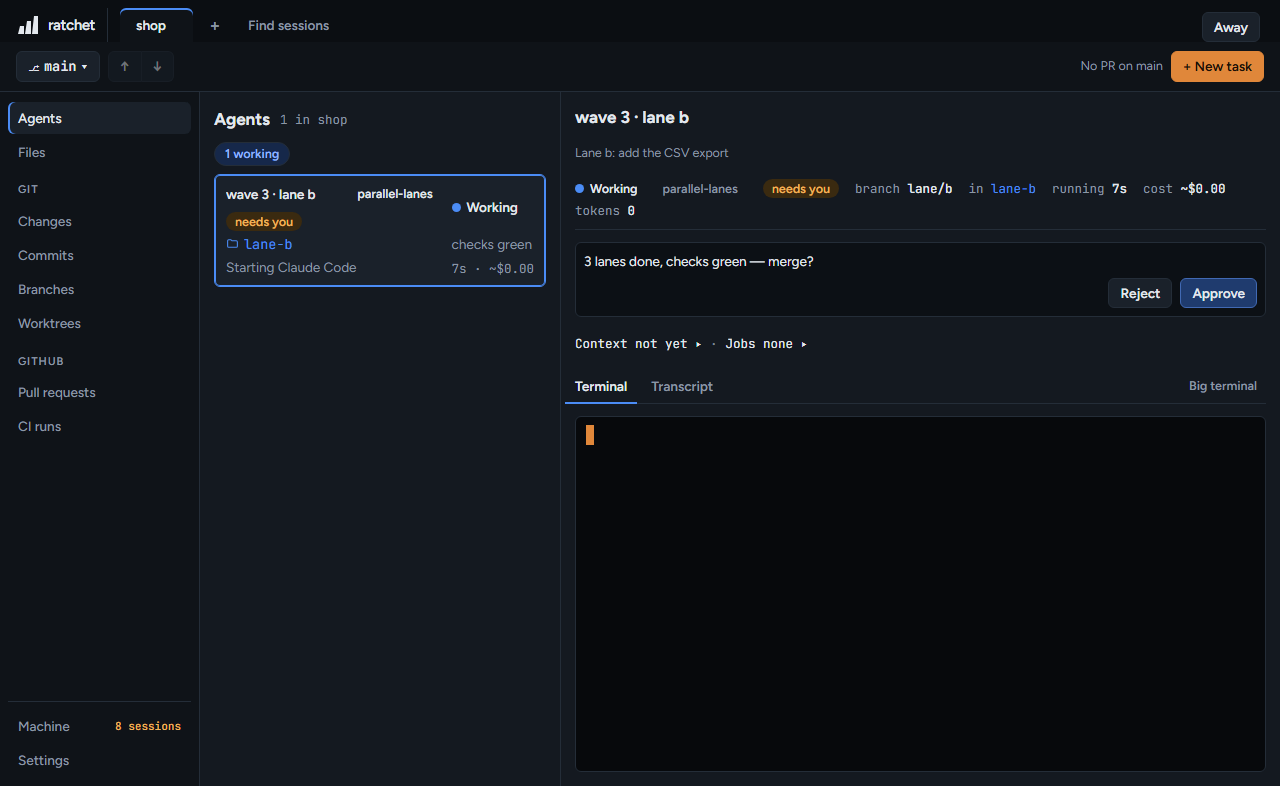The width and height of the screenshot is (1280, 786).
Task: Open Find sessions
Action: [288, 26]
